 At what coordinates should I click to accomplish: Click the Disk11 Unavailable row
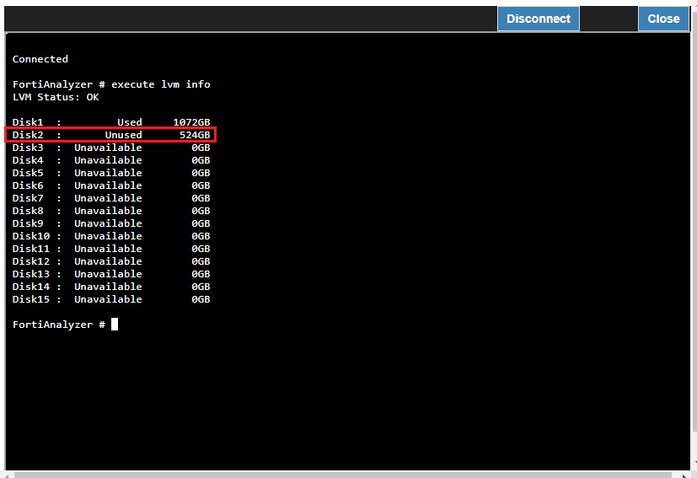(x=111, y=249)
